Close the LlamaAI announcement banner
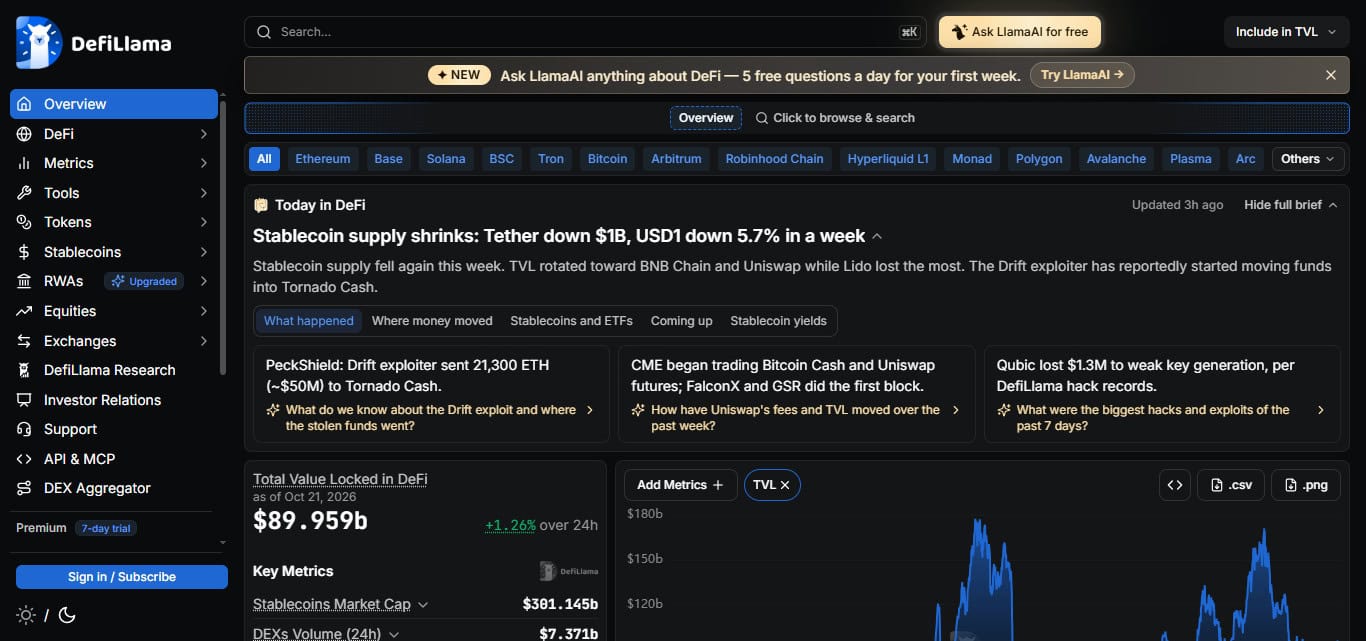 point(1331,75)
